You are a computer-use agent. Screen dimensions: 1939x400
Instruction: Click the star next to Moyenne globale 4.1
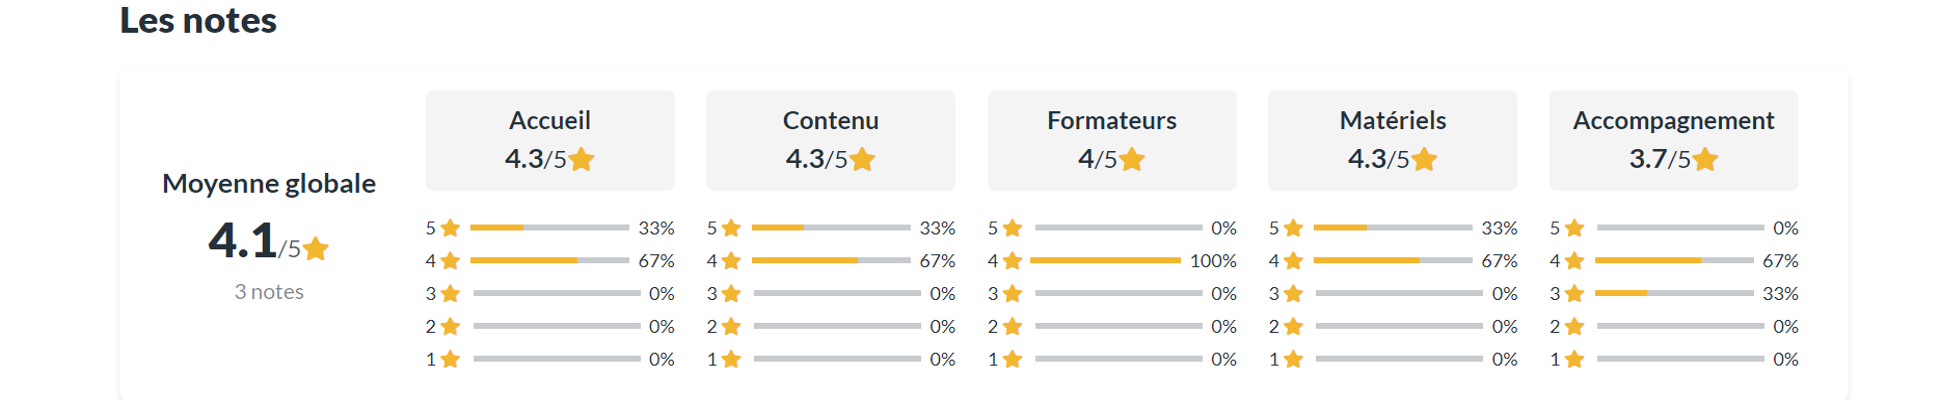(316, 248)
